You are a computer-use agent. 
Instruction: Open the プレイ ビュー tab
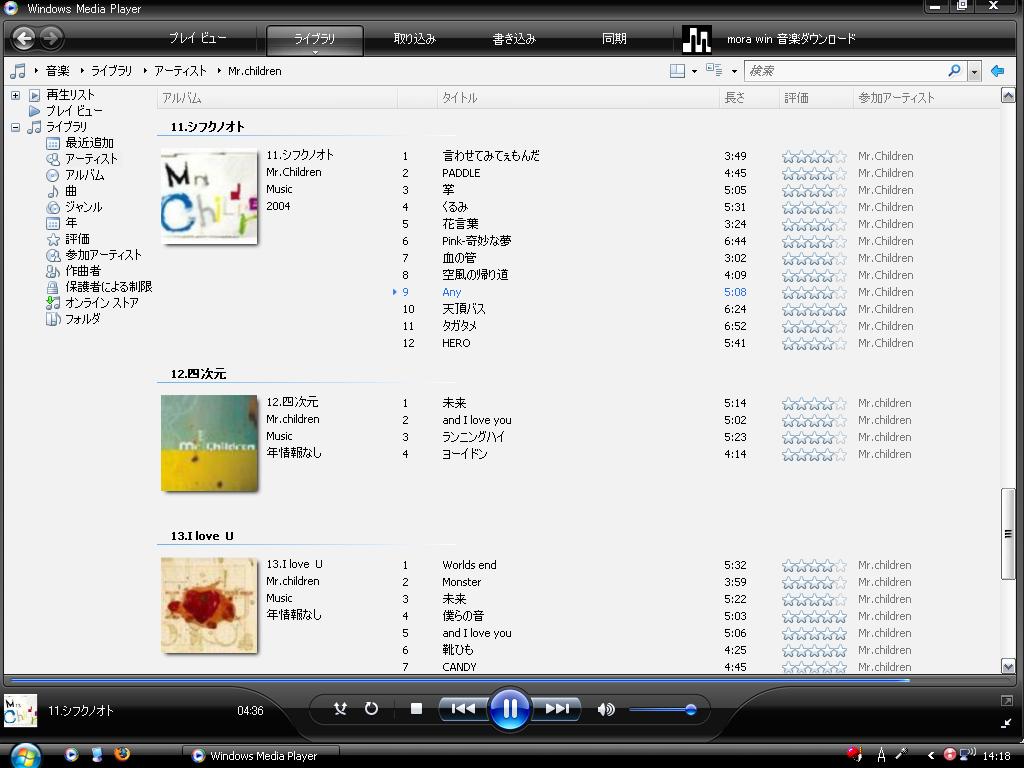pyautogui.click(x=198, y=38)
